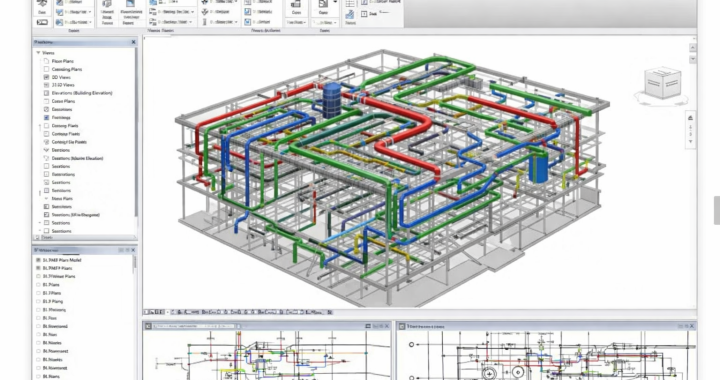Click the ViewCube in the 3D view
720x380 pixels.
[663, 83]
